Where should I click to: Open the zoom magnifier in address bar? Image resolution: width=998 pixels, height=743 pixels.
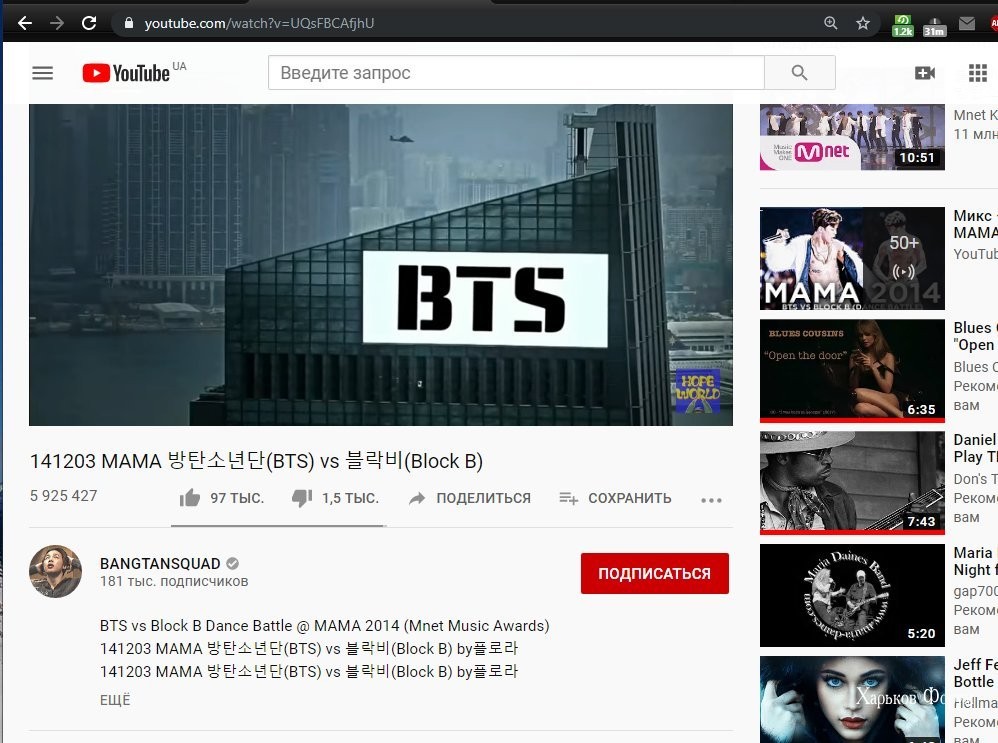pyautogui.click(x=831, y=24)
